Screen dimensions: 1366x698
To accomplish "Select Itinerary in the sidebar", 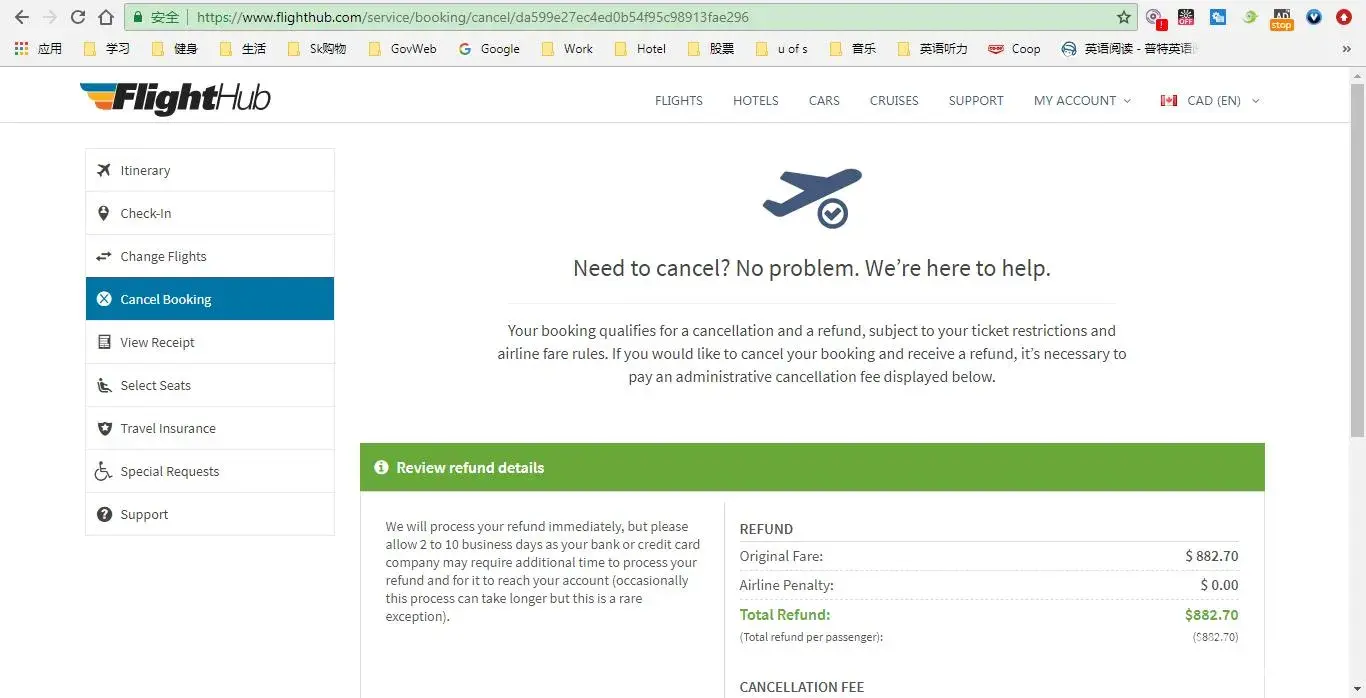I will [210, 170].
